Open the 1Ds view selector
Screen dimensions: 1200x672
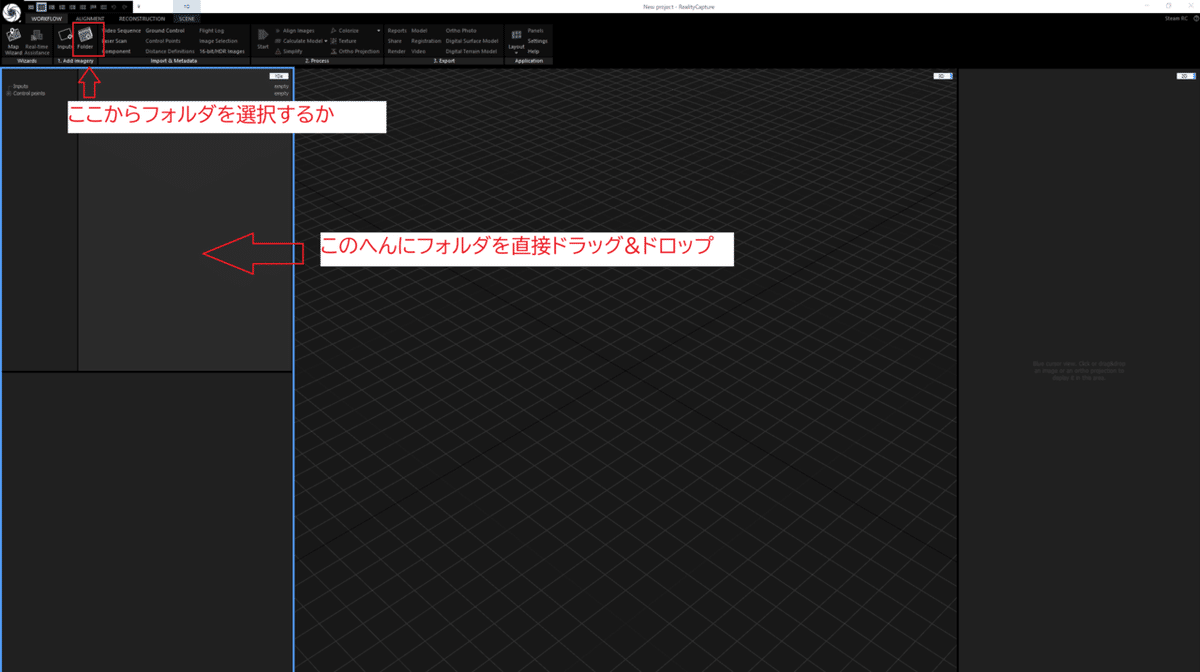pyautogui.click(x=279, y=76)
